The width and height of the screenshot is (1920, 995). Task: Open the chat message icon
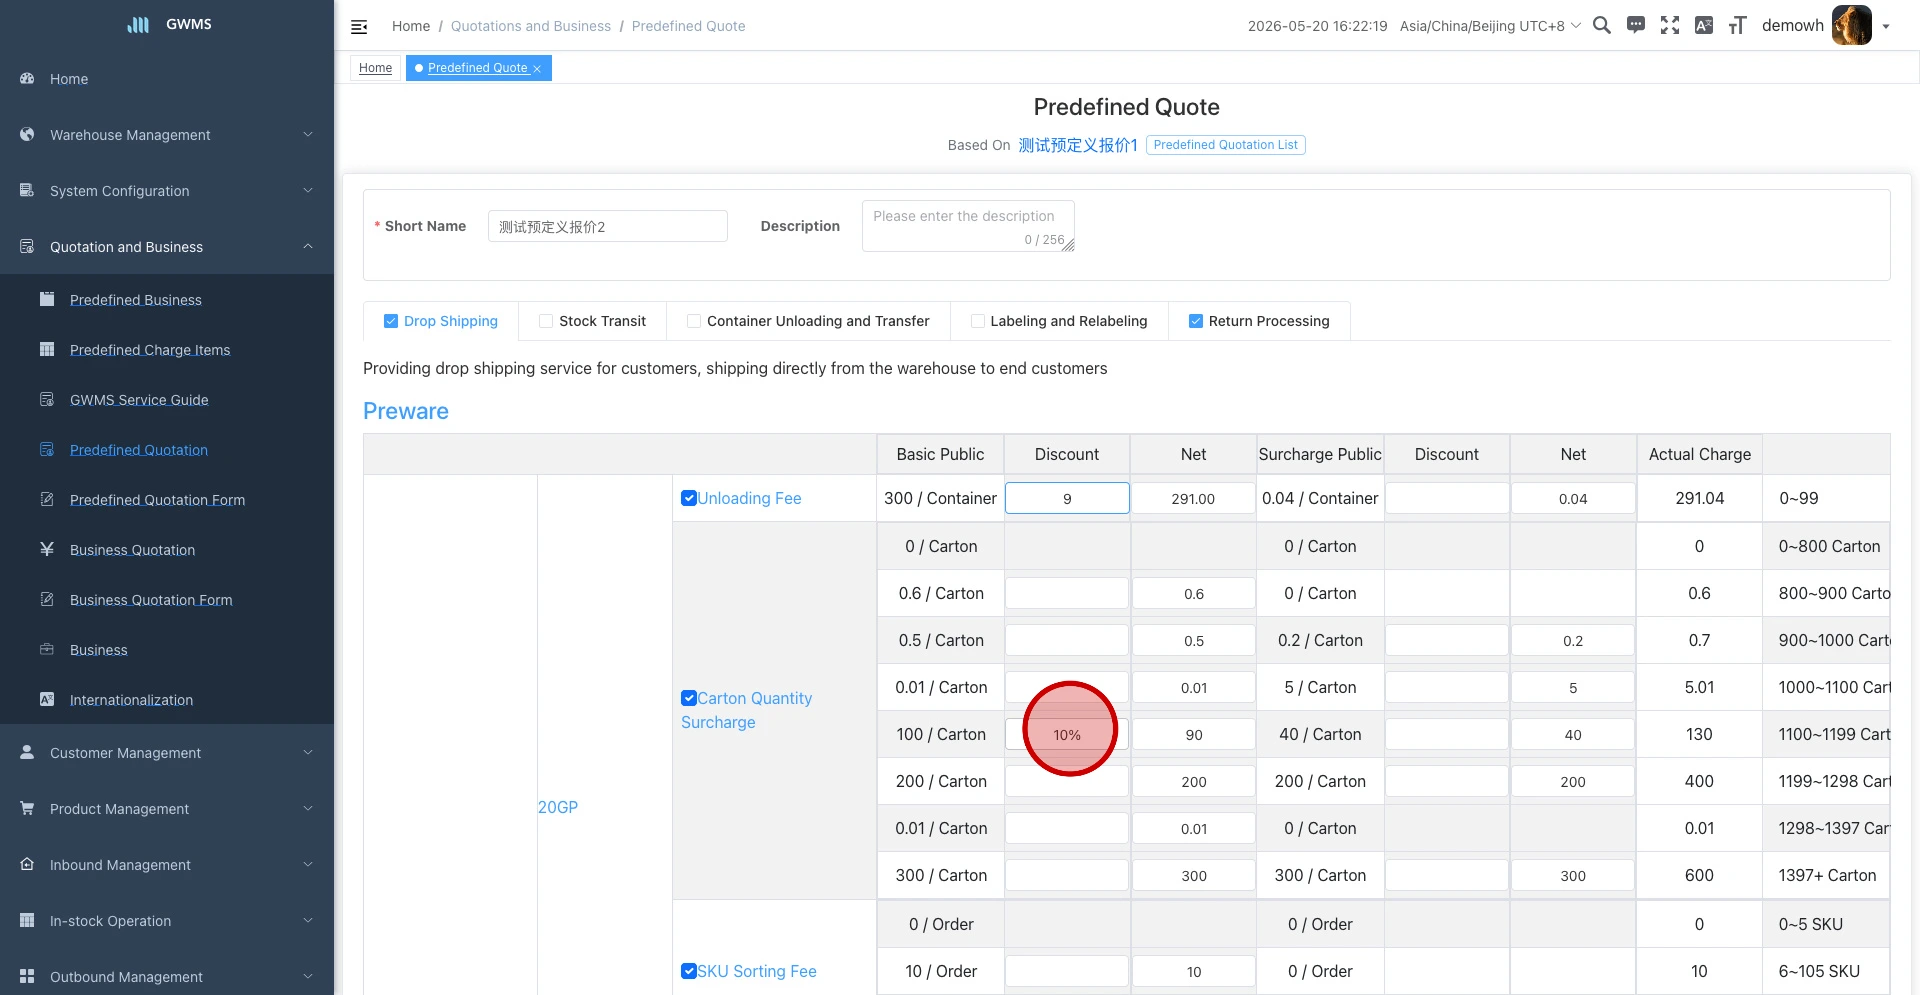(x=1636, y=25)
